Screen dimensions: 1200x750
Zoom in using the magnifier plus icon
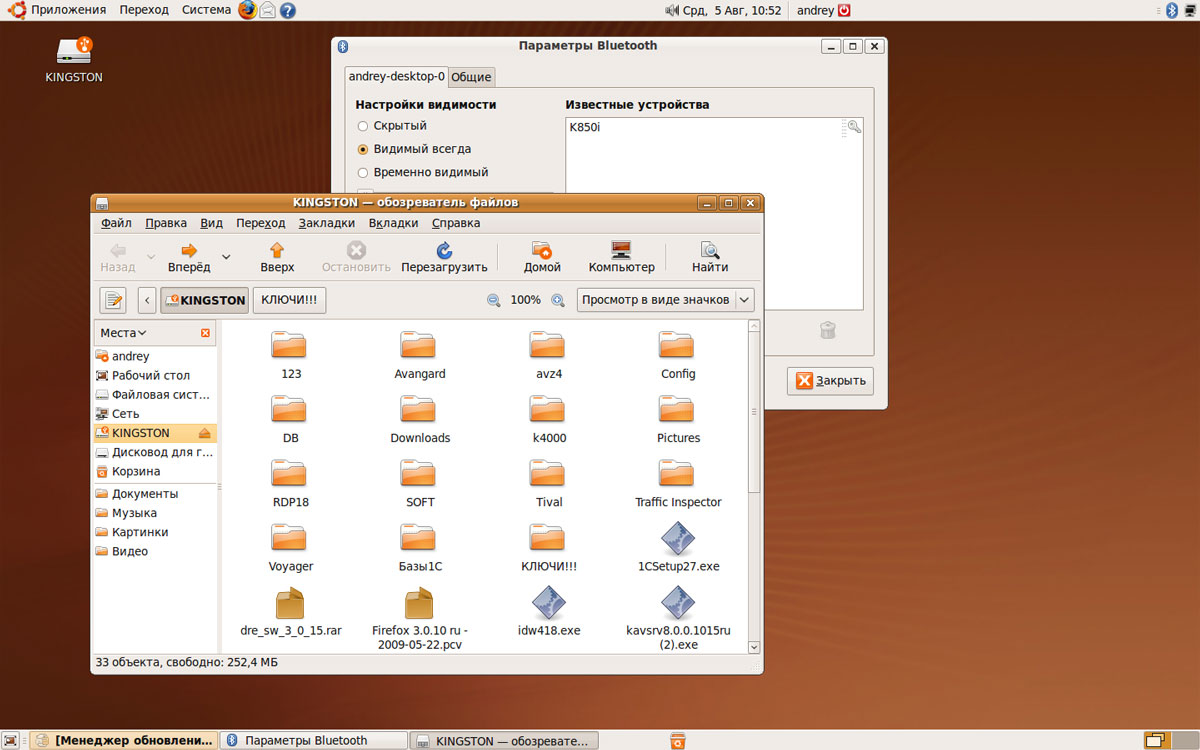(558, 300)
